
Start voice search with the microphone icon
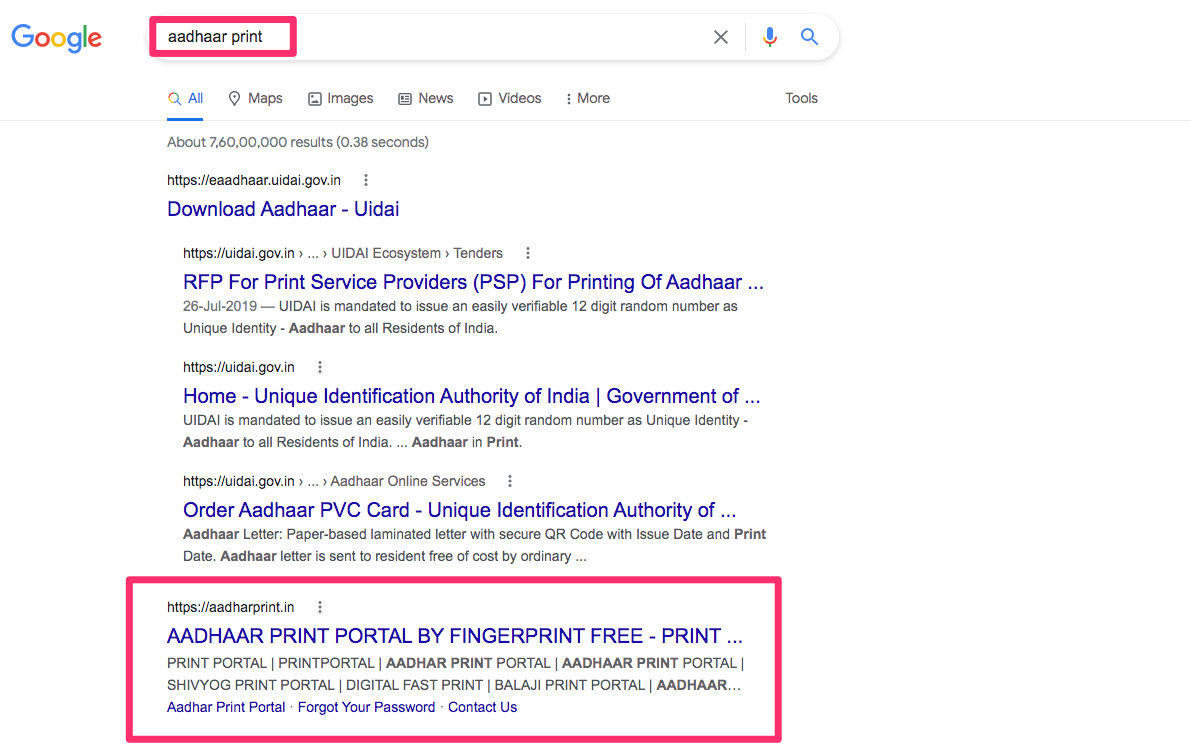769,36
